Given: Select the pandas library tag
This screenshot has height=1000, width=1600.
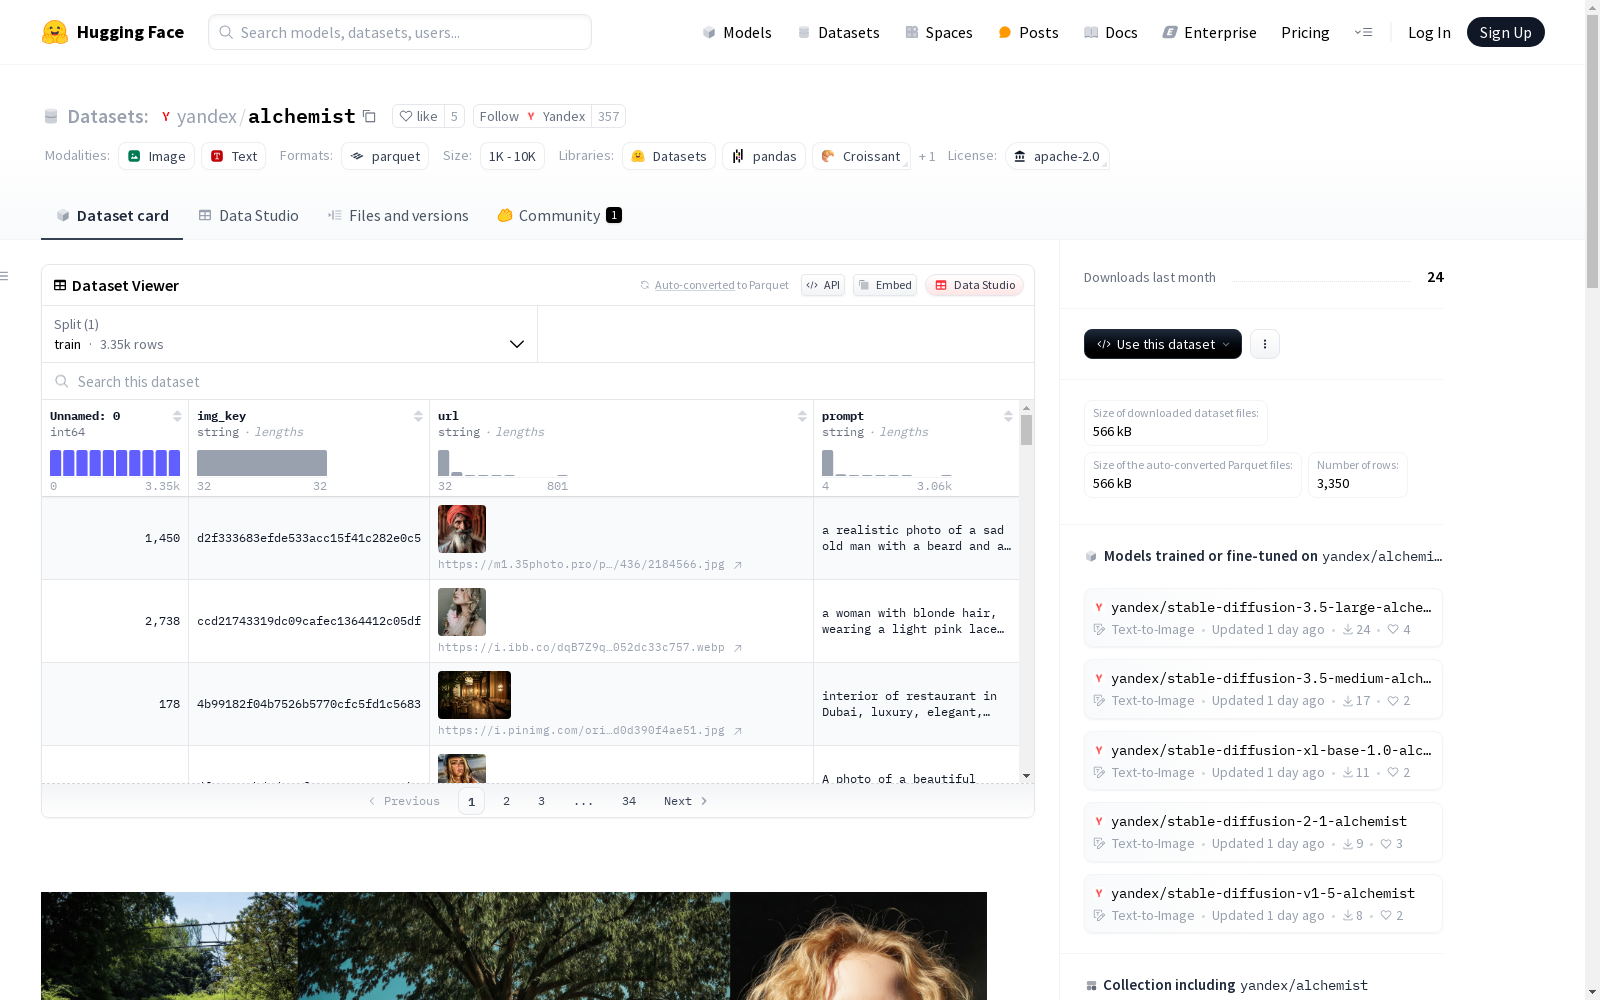Looking at the screenshot, I should (764, 156).
